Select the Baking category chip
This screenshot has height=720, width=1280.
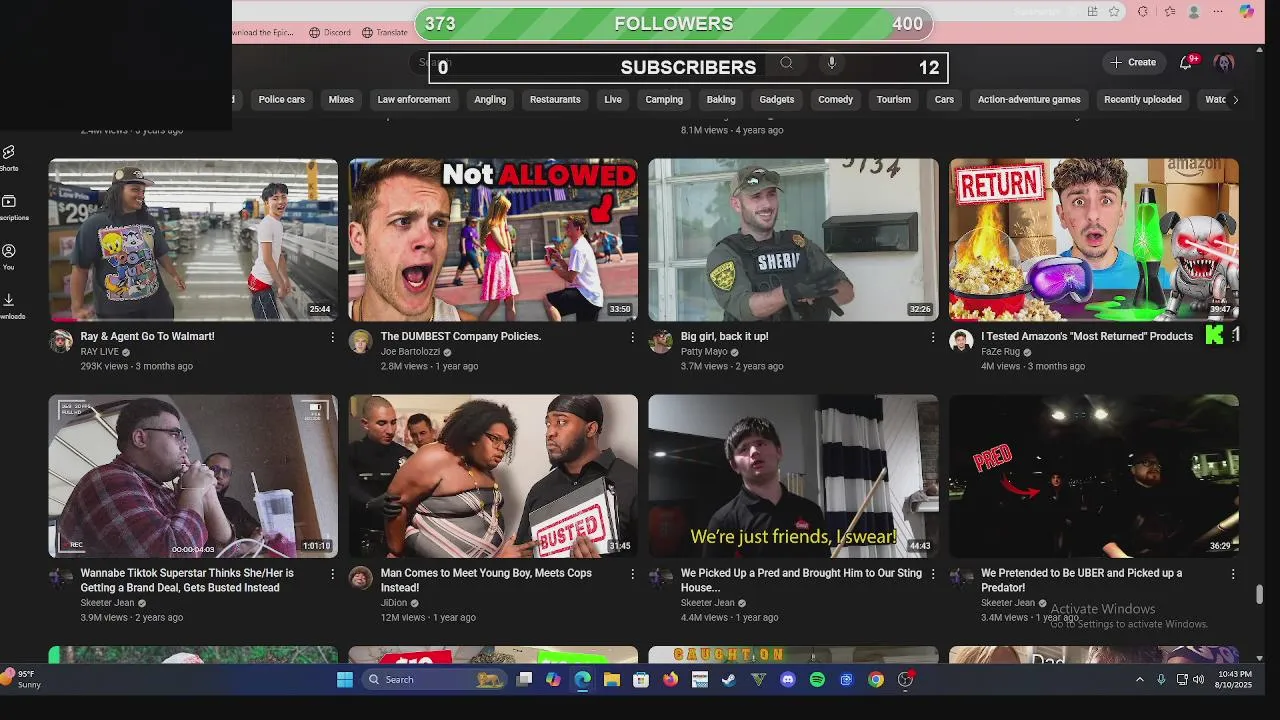(x=721, y=100)
